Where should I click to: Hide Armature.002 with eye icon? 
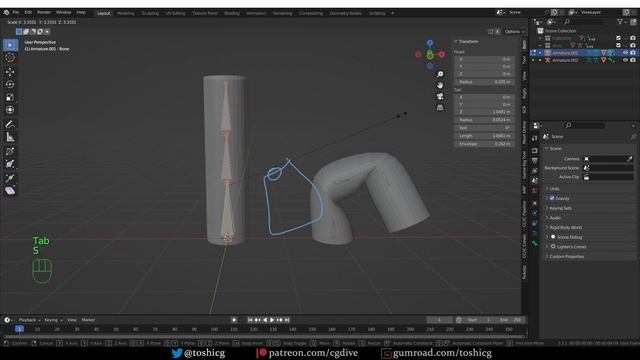(625, 60)
